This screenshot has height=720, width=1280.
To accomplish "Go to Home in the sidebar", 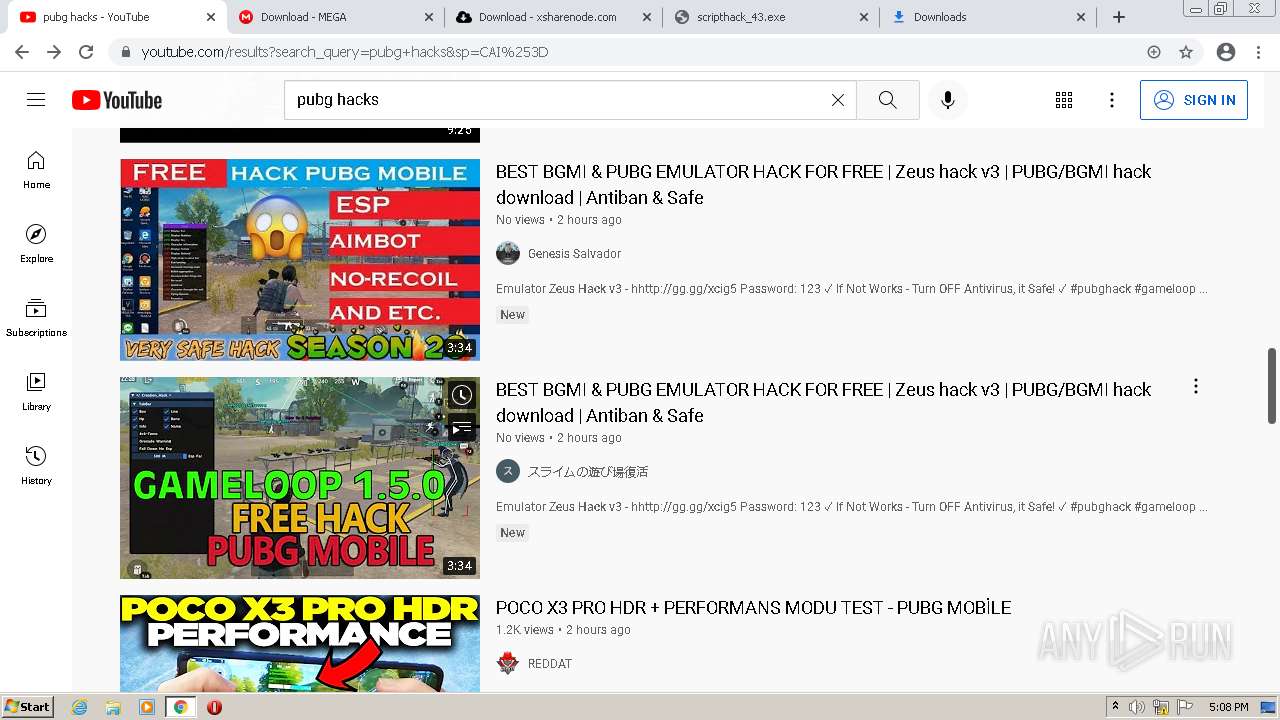I will point(36,170).
